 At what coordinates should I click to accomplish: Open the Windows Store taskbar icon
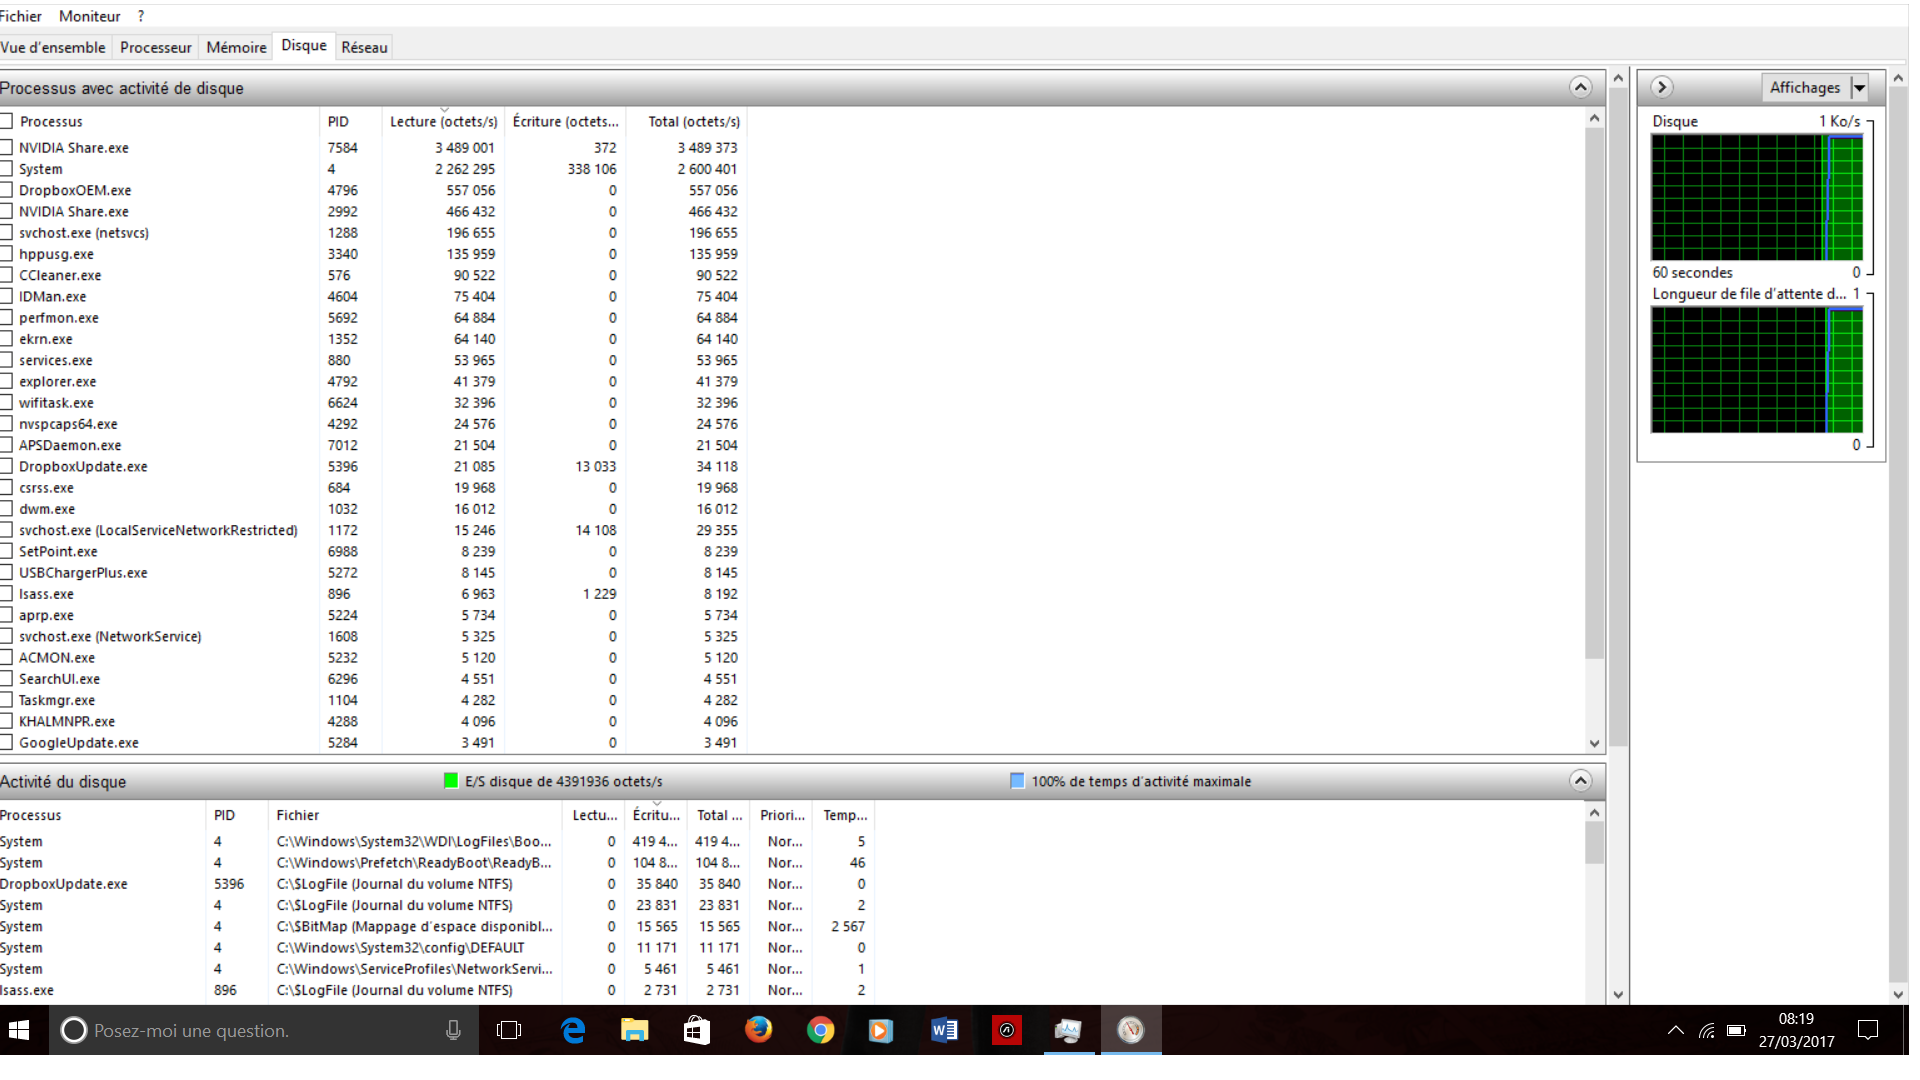(x=697, y=1030)
